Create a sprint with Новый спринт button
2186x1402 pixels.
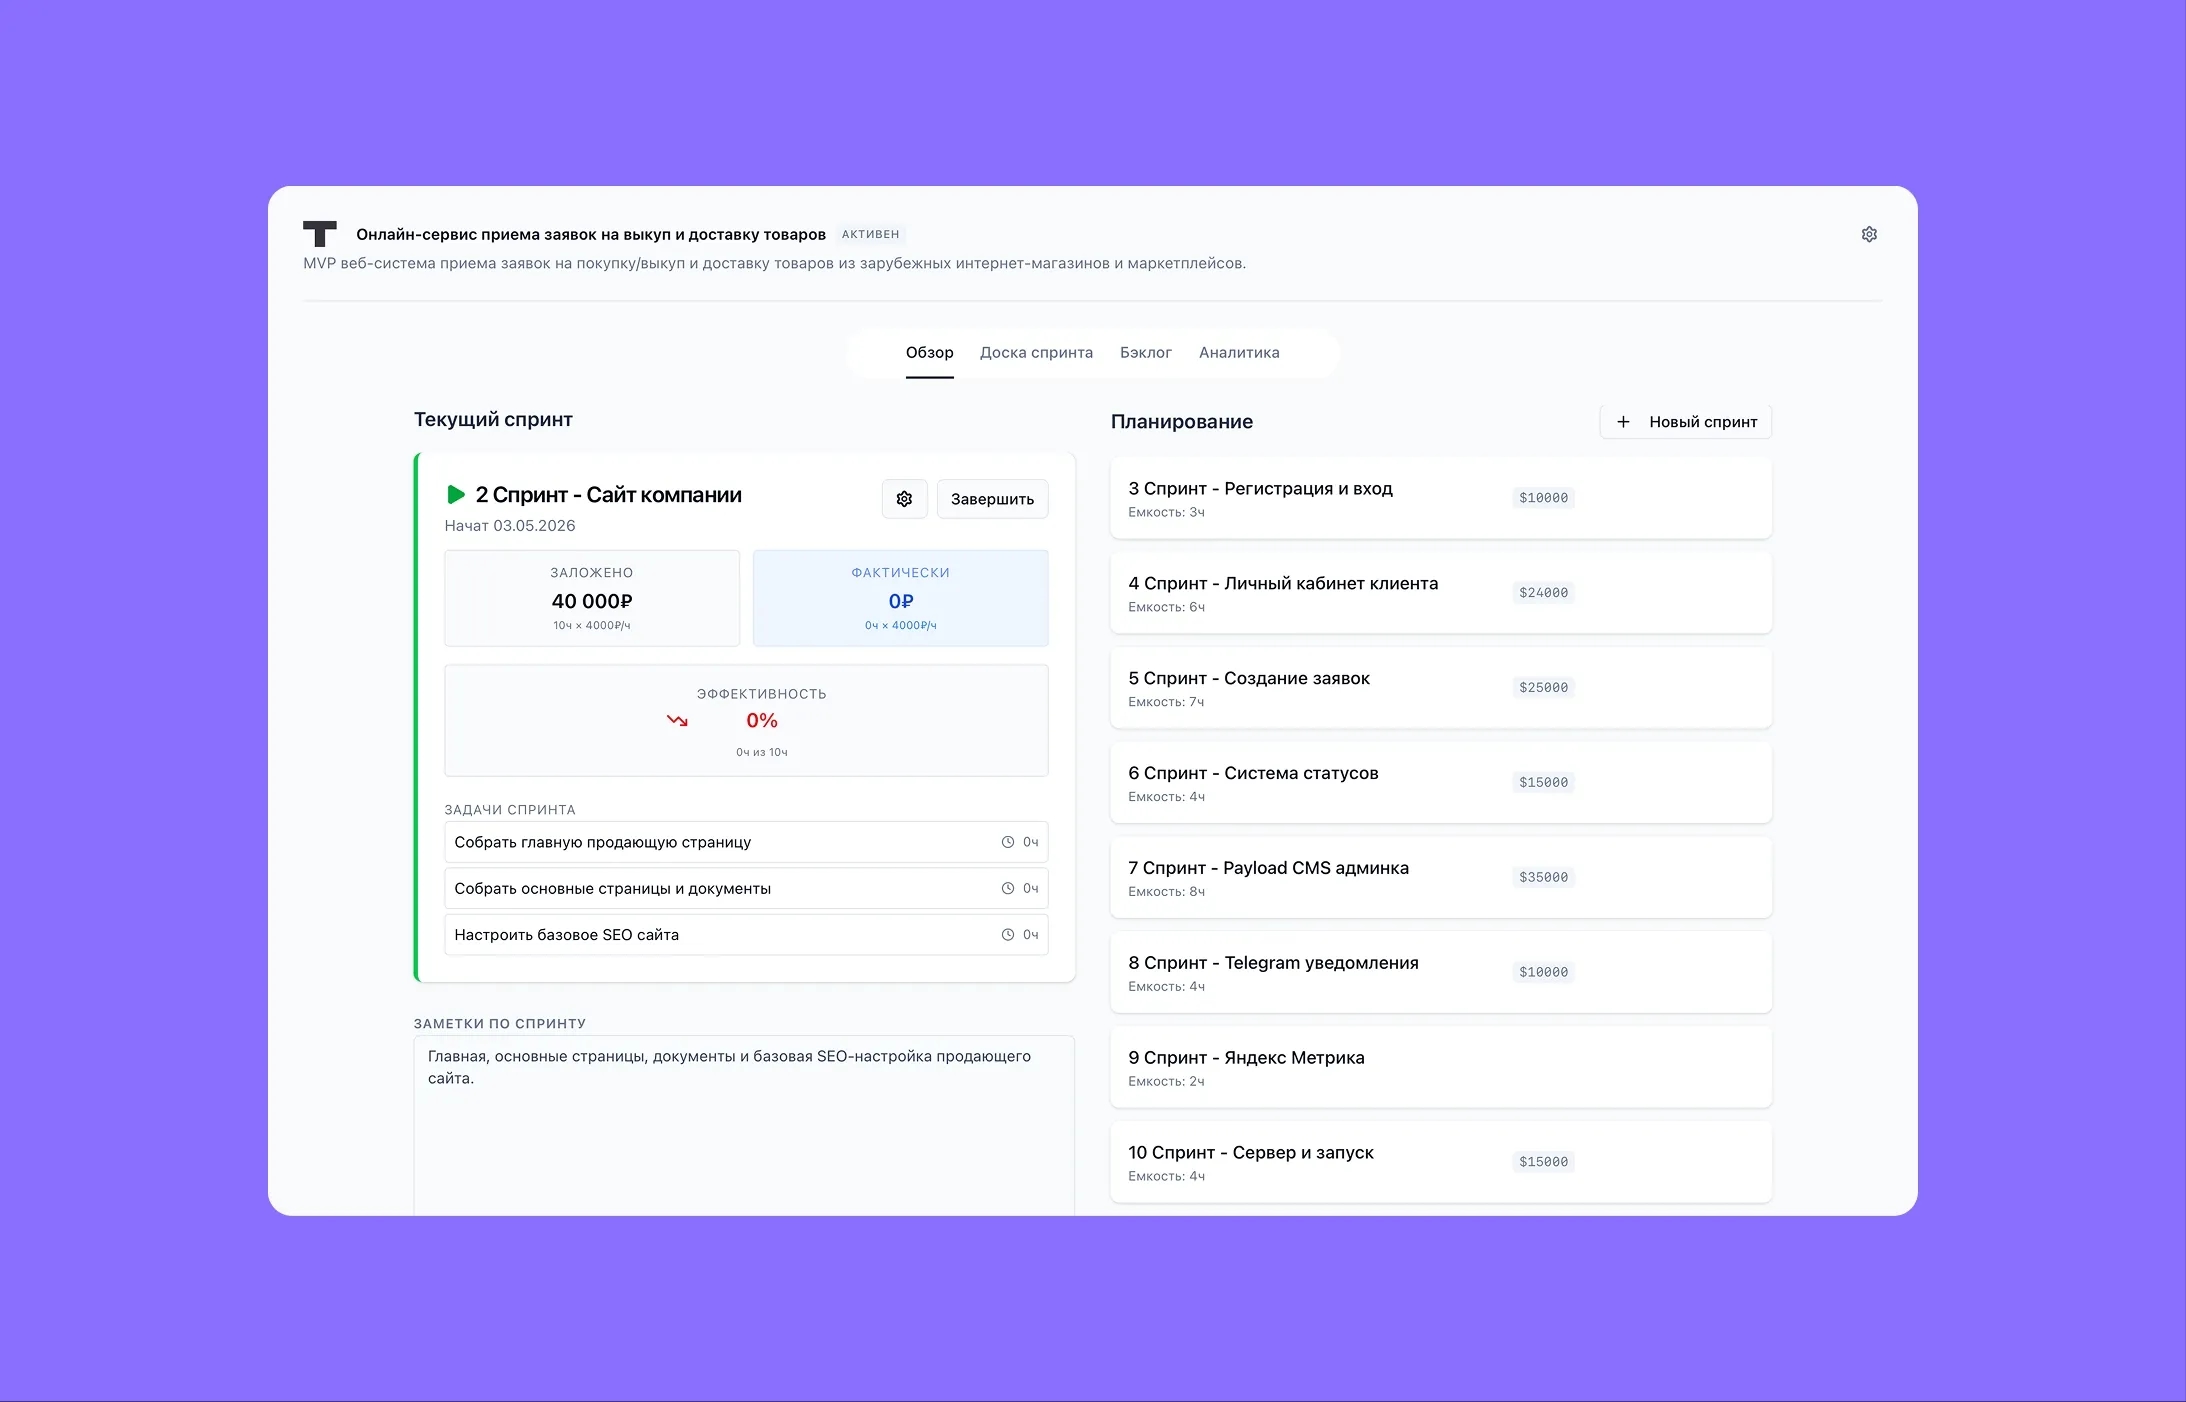1685,422
